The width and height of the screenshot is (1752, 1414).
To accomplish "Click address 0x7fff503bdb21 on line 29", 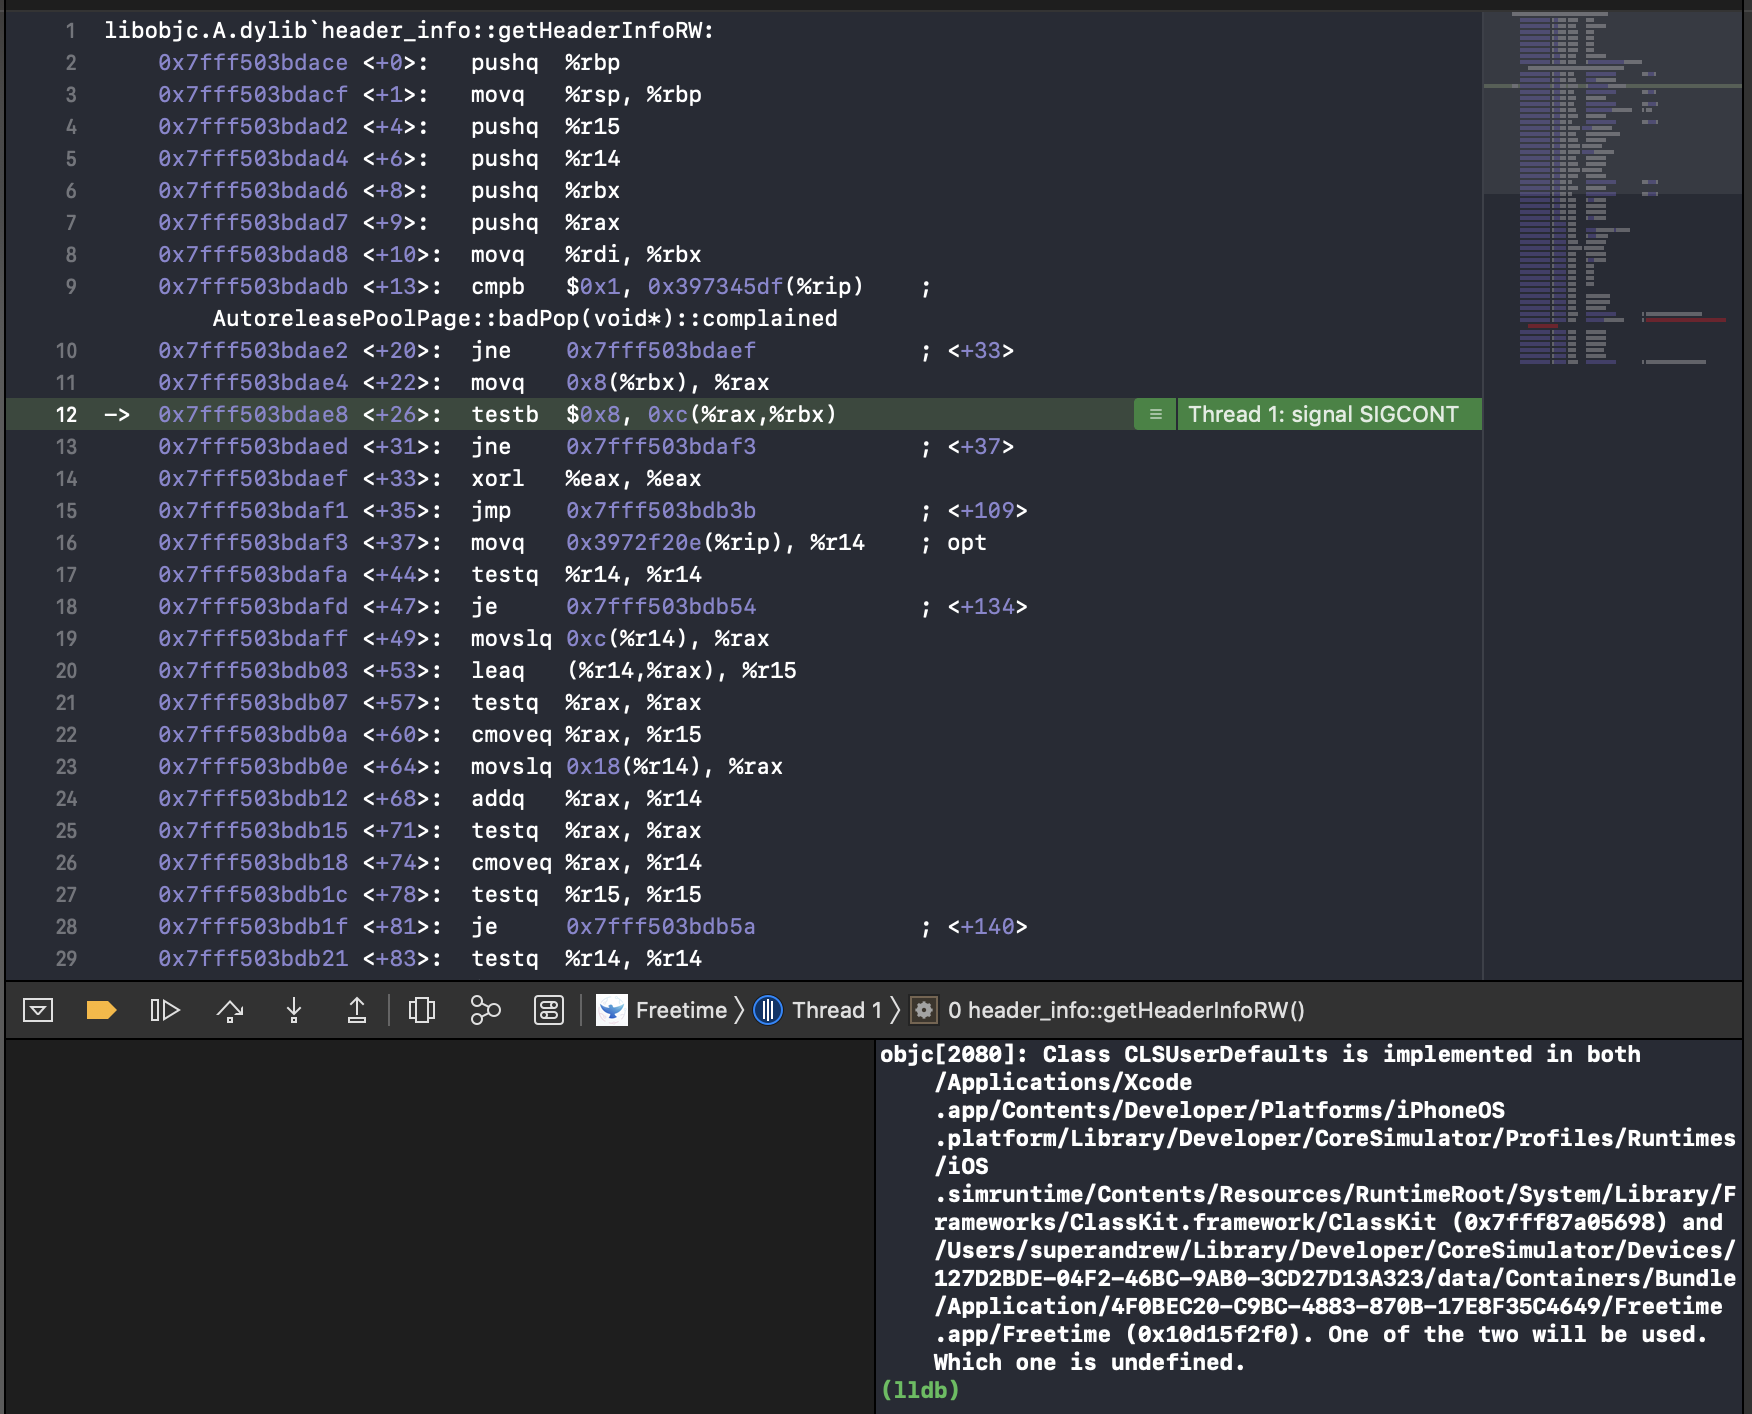I will pyautogui.click(x=253, y=958).
